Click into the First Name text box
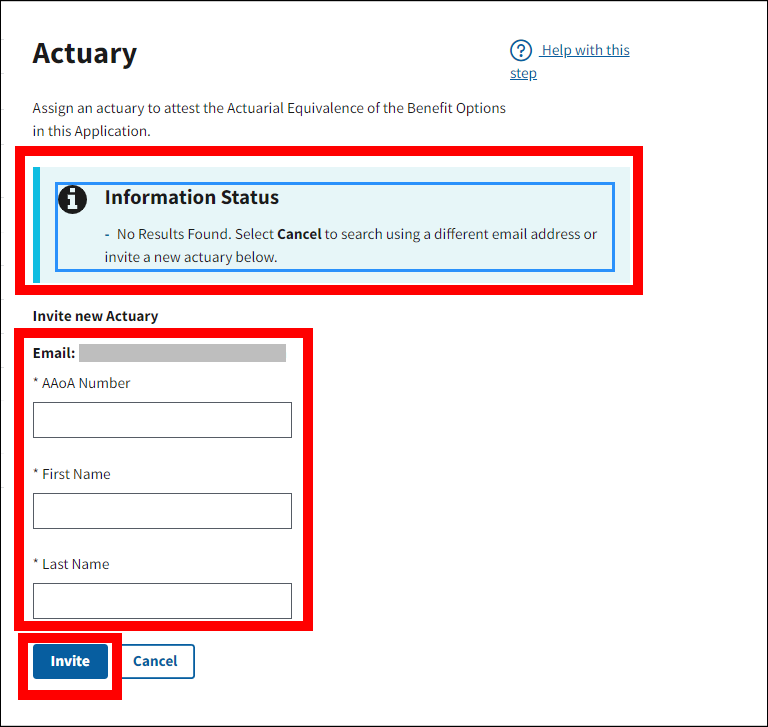 click(162, 510)
